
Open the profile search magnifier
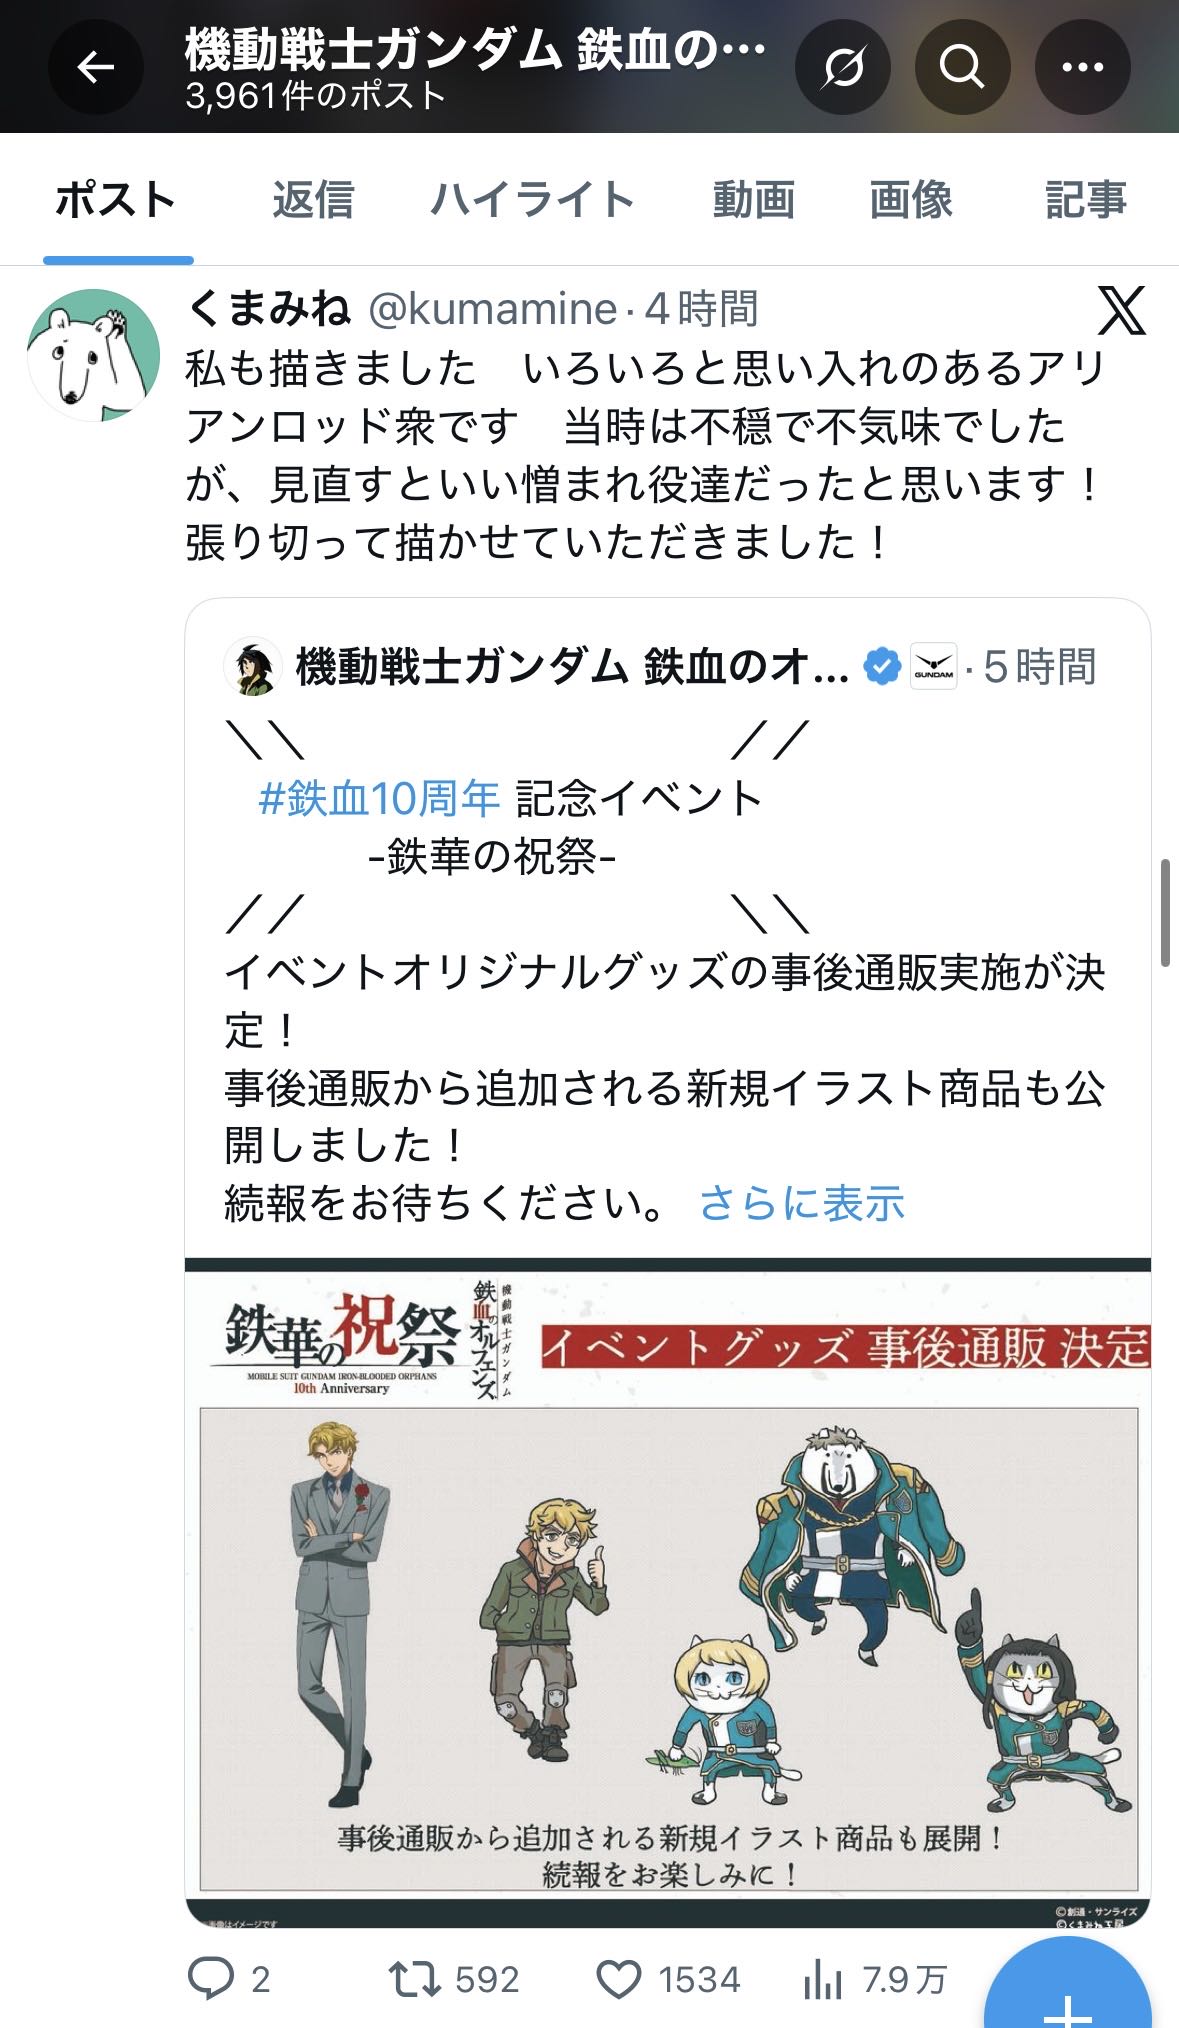[962, 67]
